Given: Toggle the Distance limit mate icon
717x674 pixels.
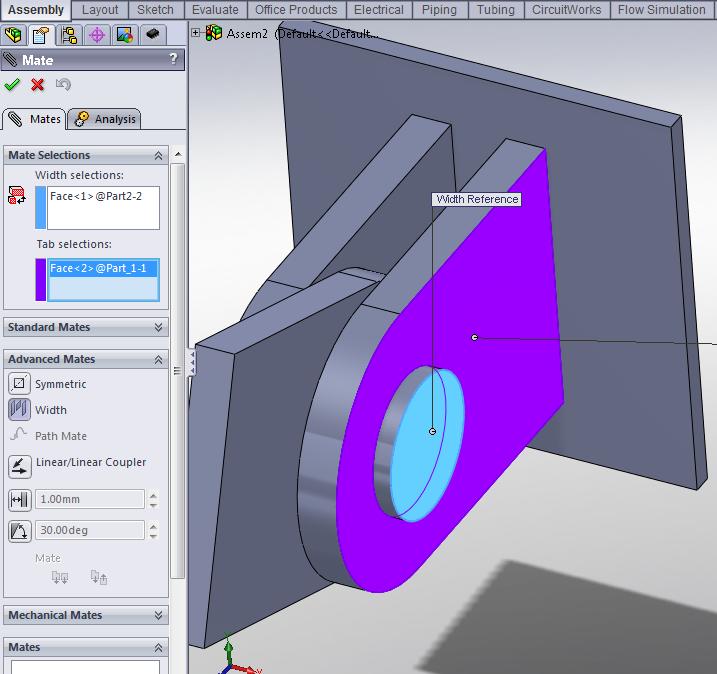Looking at the screenshot, I should tap(20, 500).
